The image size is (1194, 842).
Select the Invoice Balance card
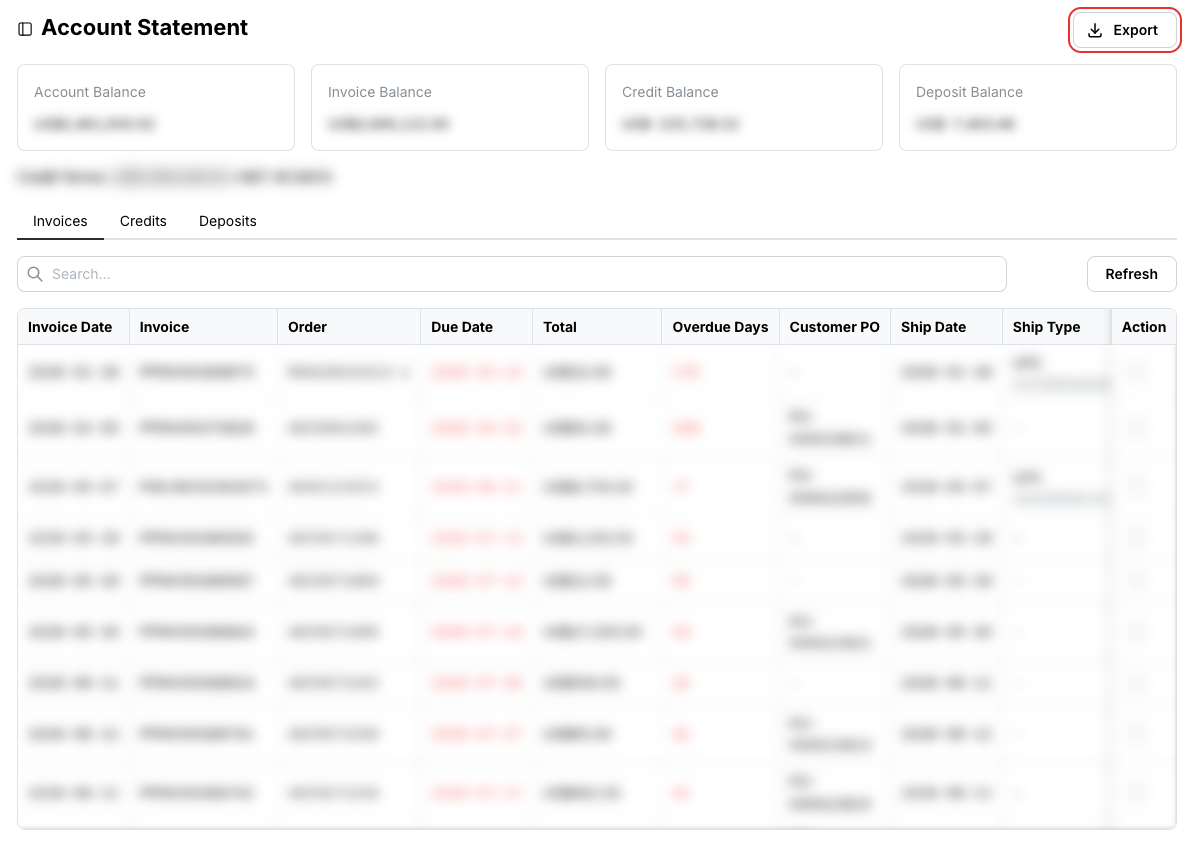pyautogui.click(x=450, y=107)
